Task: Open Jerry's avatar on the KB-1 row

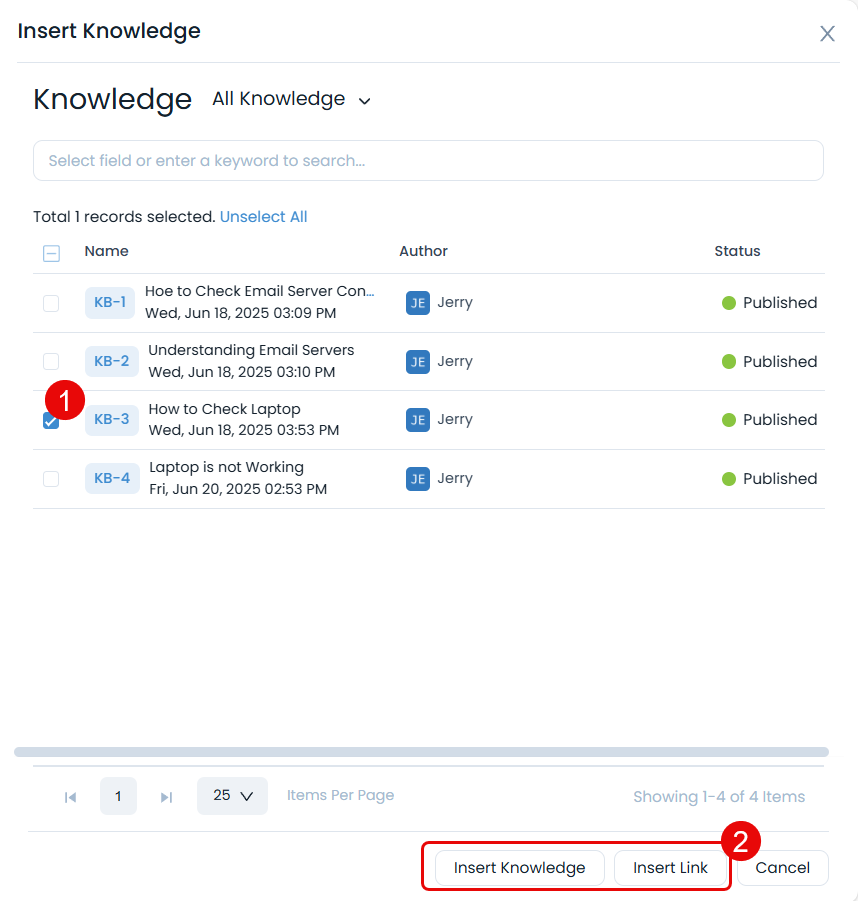Action: pos(417,302)
